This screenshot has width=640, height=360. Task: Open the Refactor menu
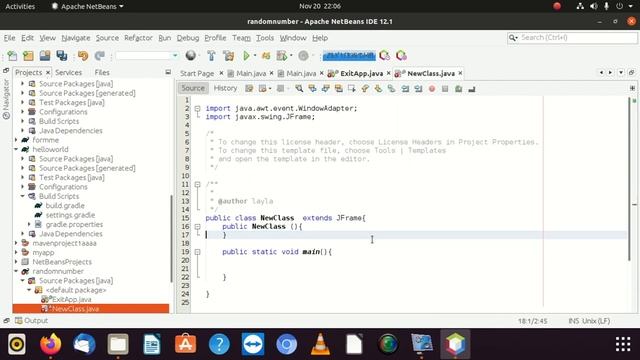pos(138,38)
